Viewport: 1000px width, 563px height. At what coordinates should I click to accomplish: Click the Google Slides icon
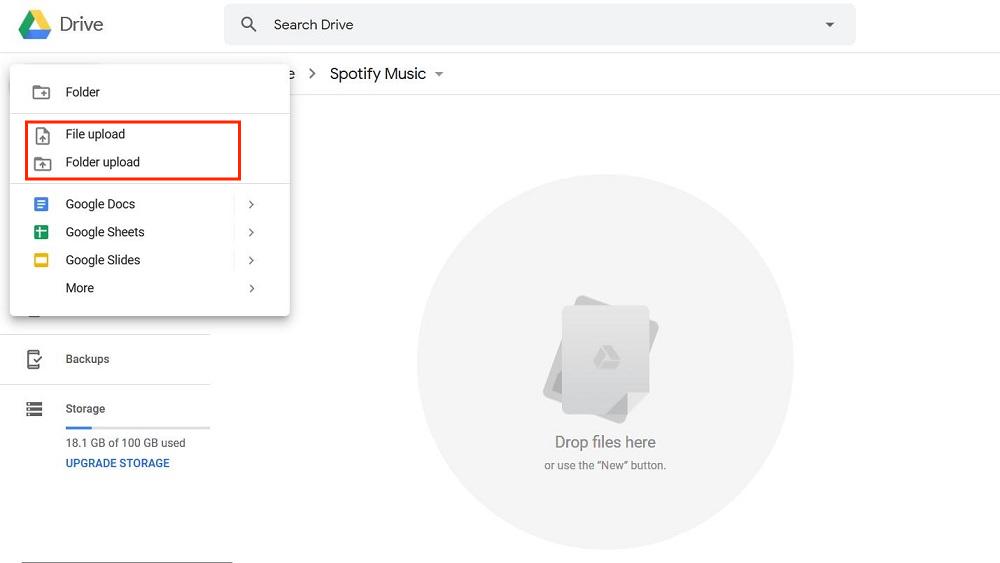point(41,260)
